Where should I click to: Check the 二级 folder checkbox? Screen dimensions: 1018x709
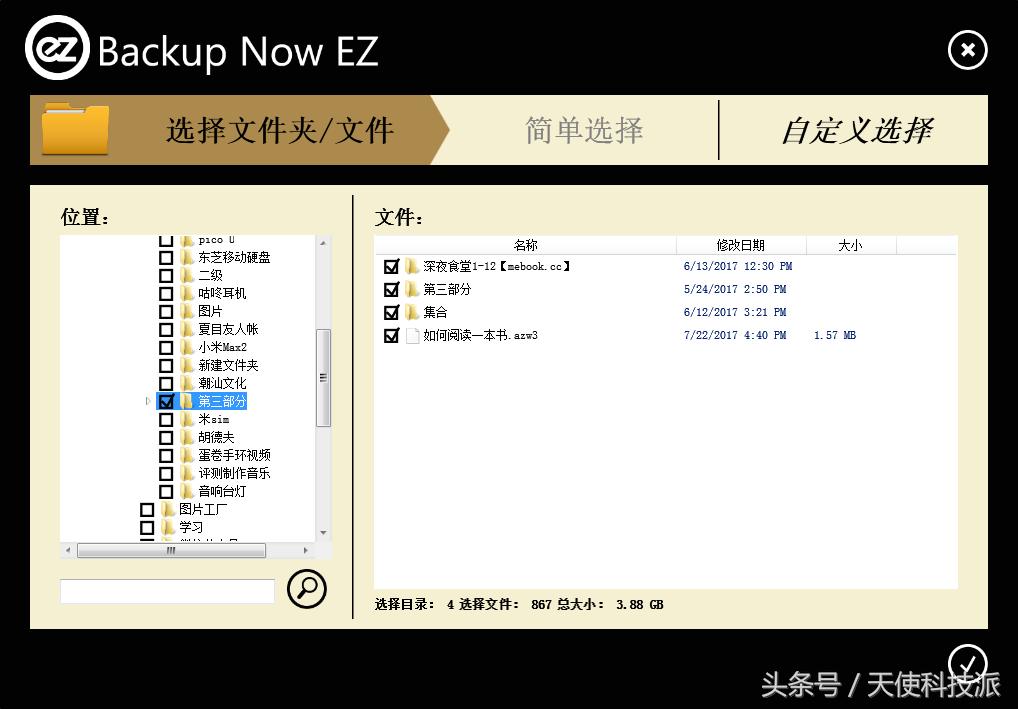point(166,276)
